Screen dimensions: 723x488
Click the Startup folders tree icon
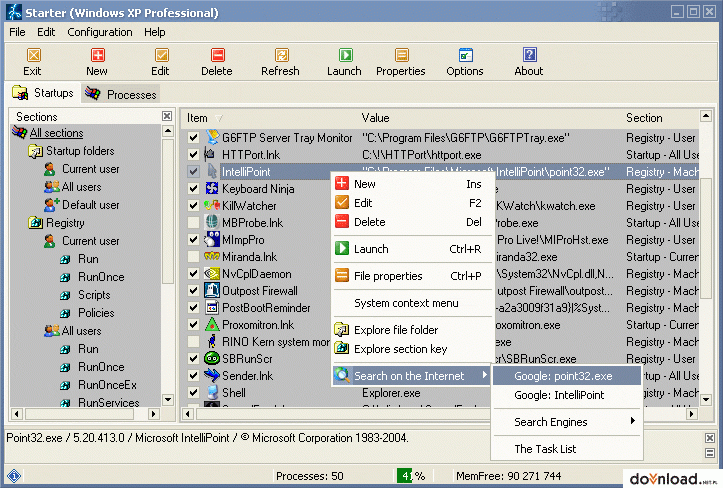coord(36,151)
